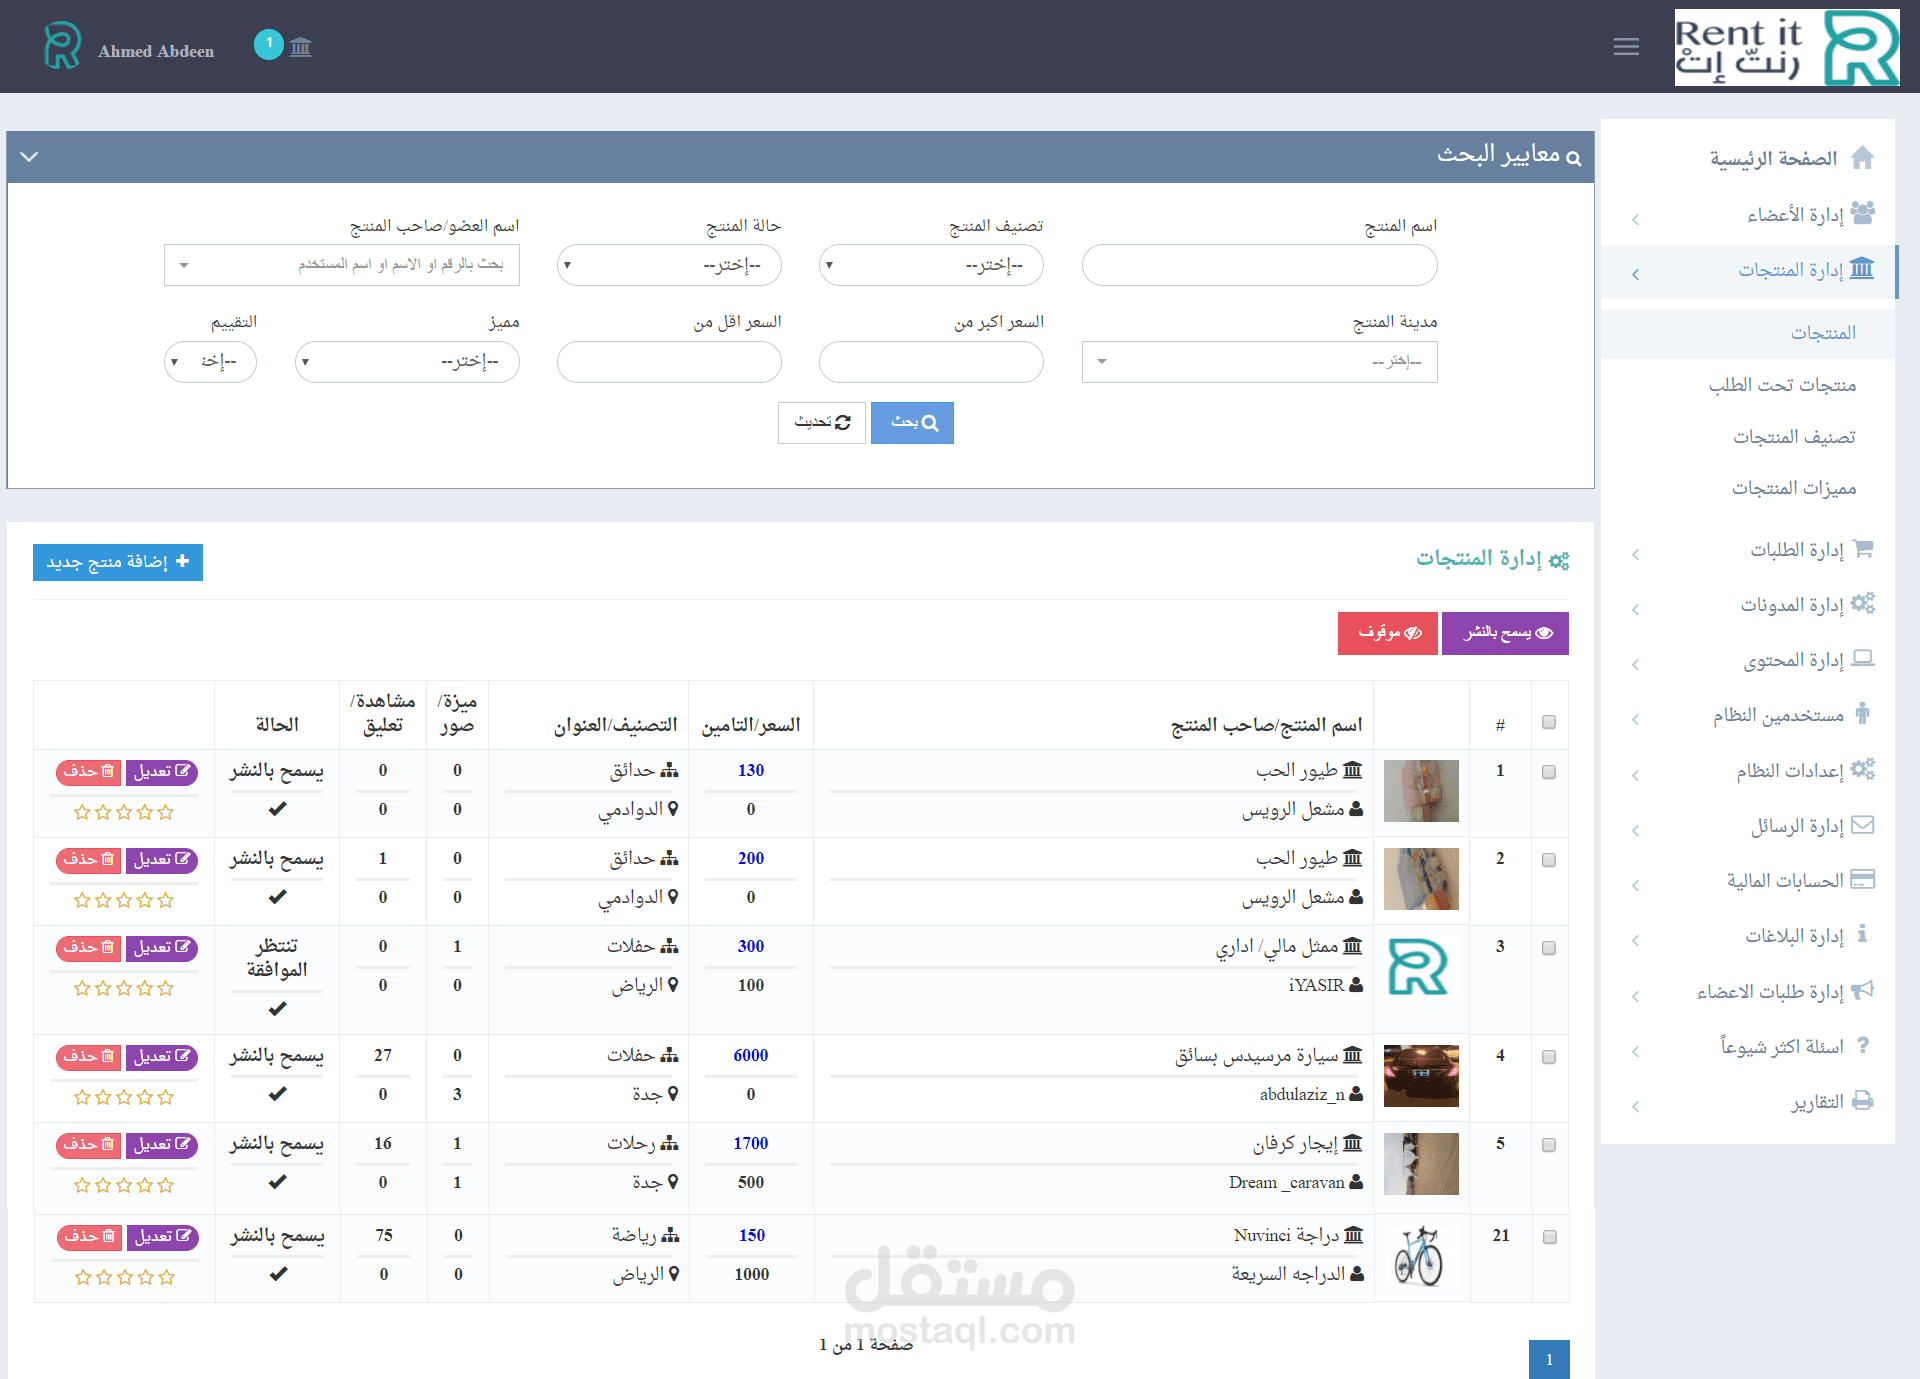1920x1379 pixels.
Task: Toggle the select-all checkbox in table header
Action: point(1549,722)
